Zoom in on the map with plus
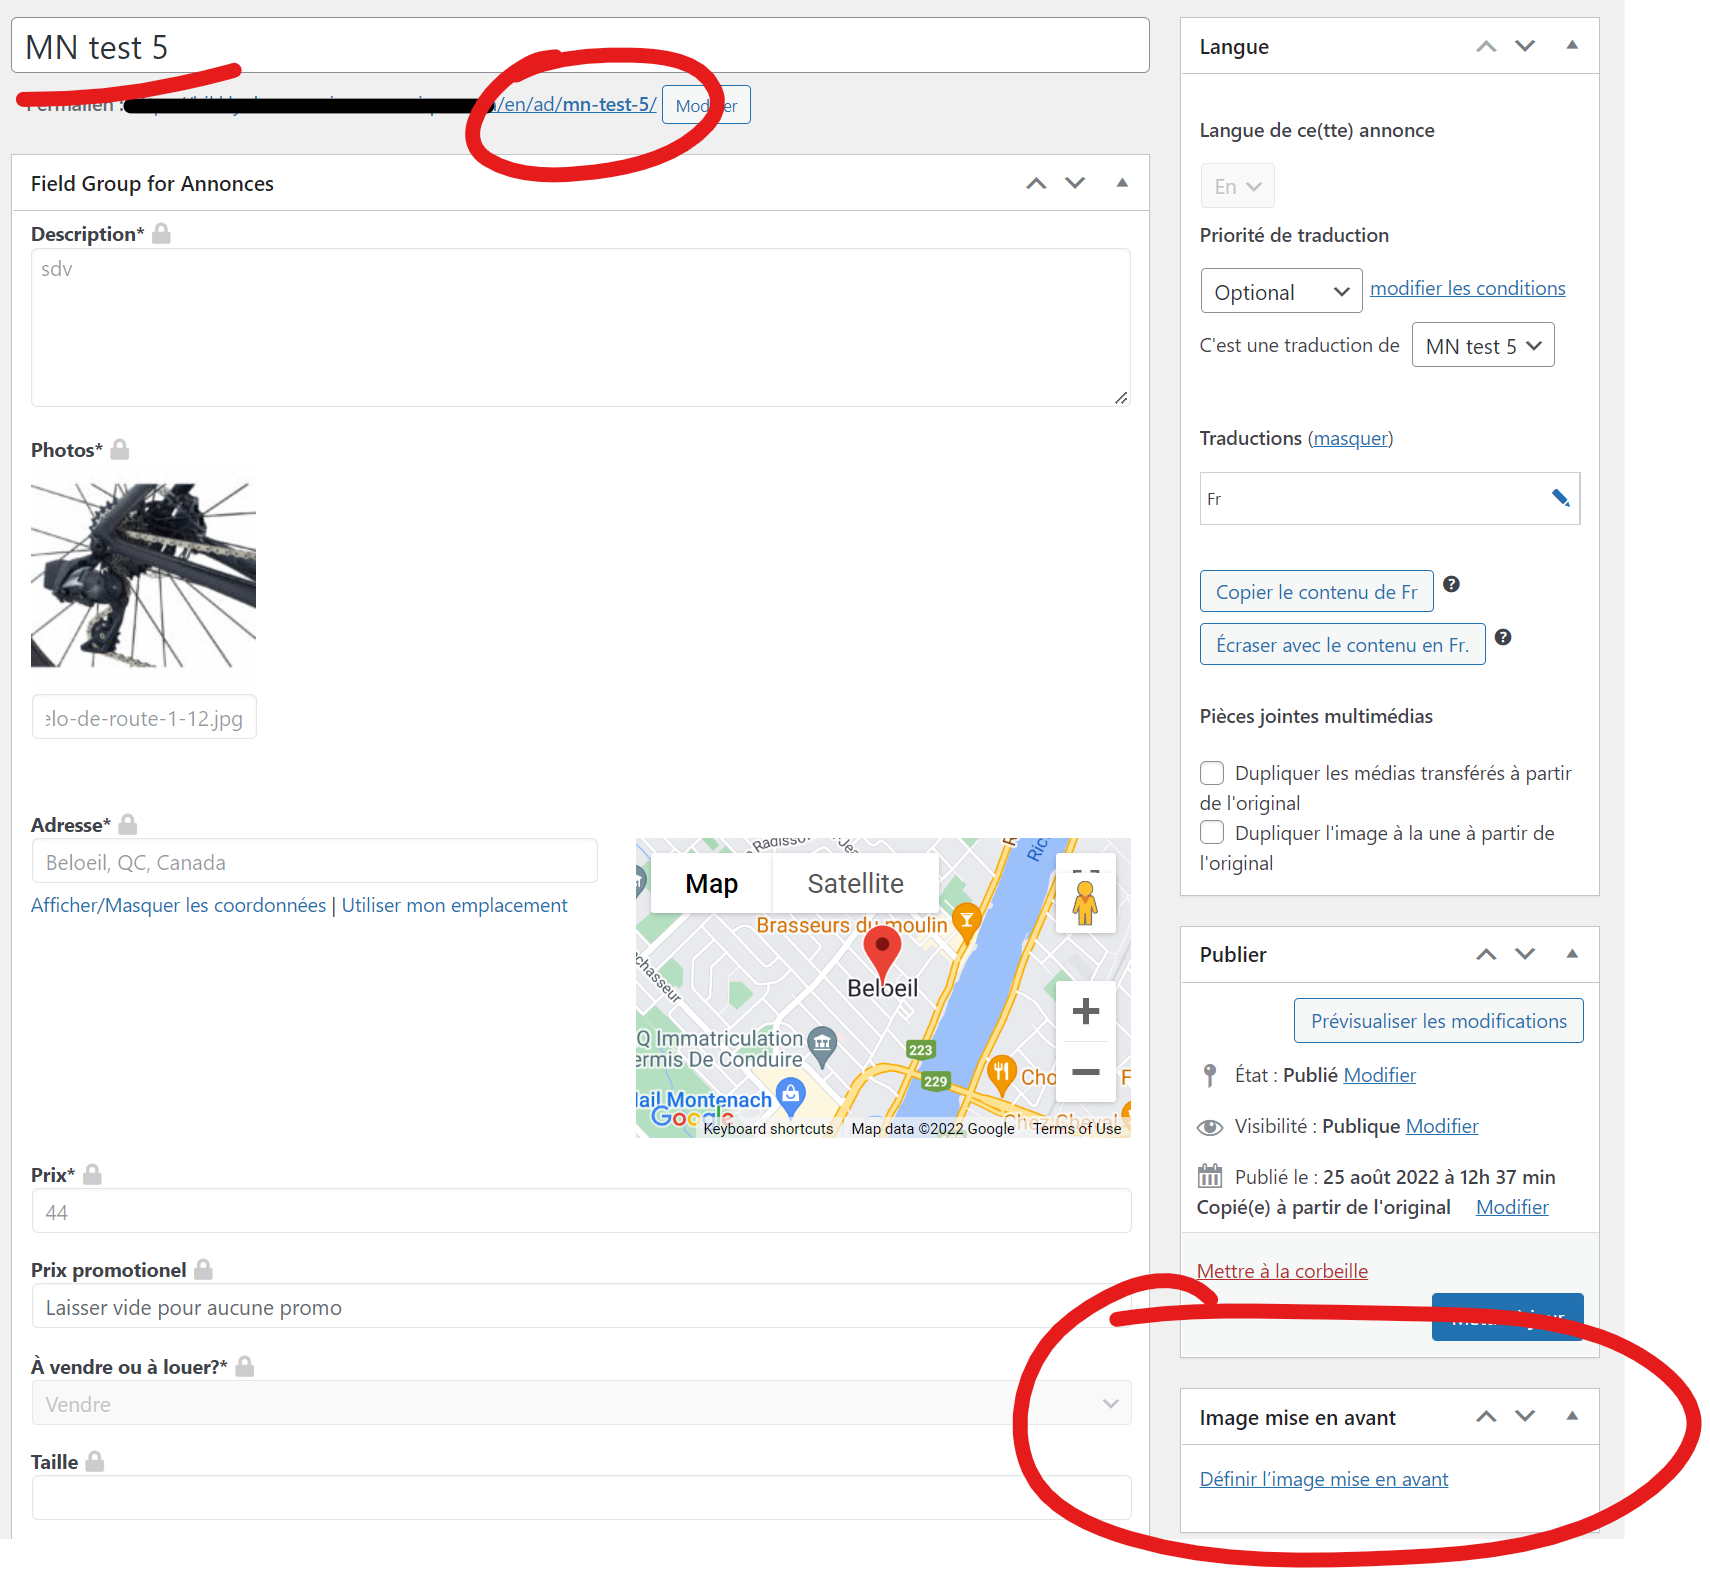The height and width of the screenshot is (1572, 1710). point(1085,1011)
